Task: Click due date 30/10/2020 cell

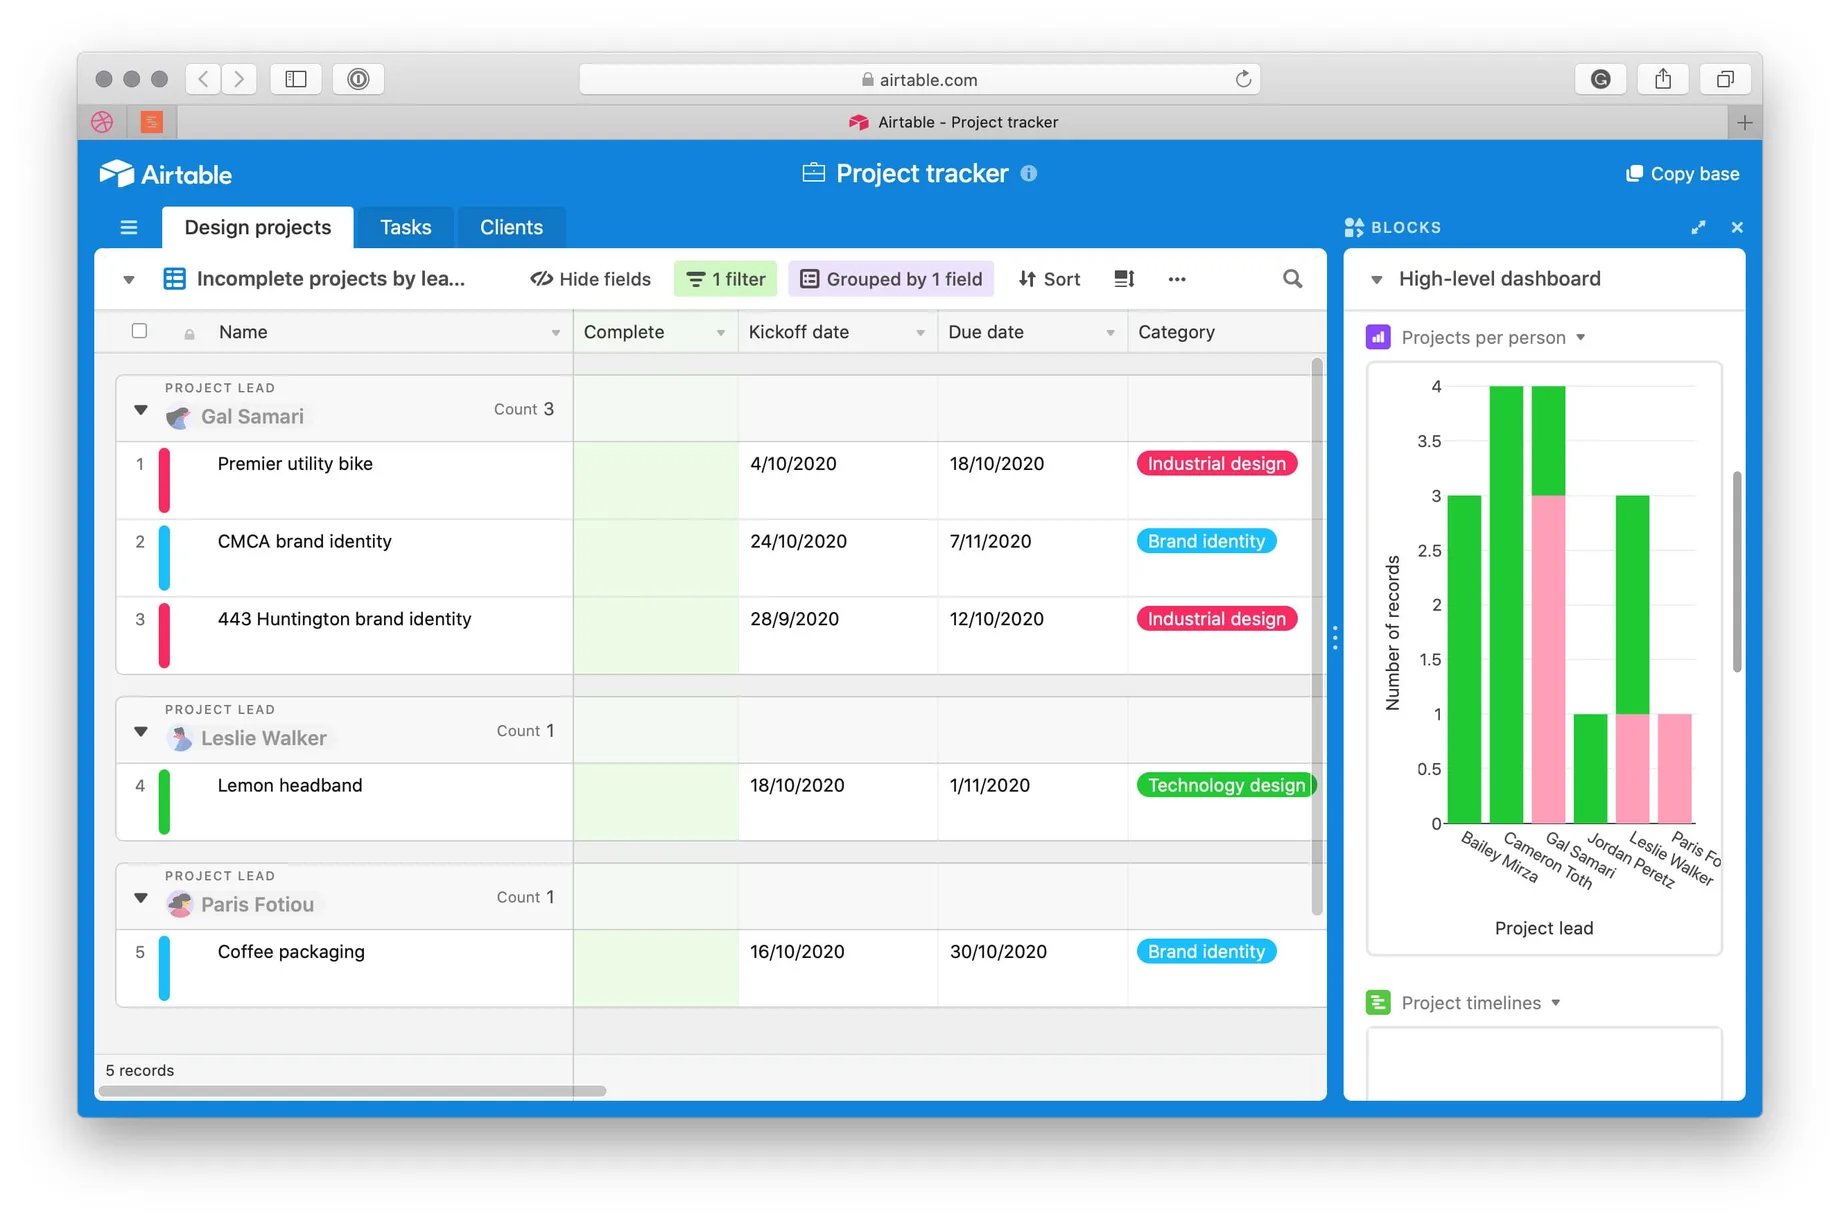Action: click(1032, 968)
